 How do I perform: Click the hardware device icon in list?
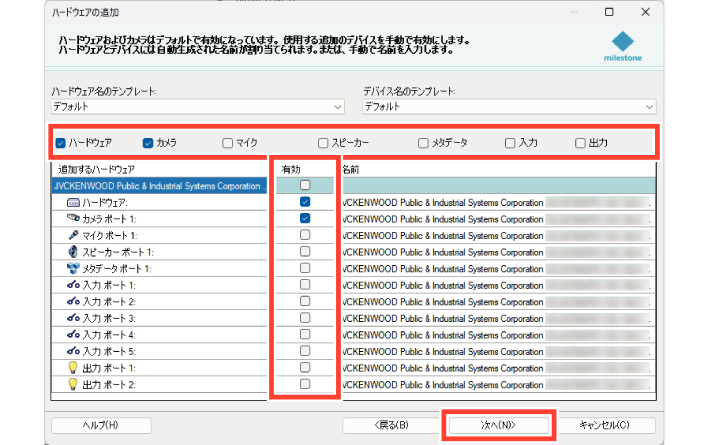[72, 202]
